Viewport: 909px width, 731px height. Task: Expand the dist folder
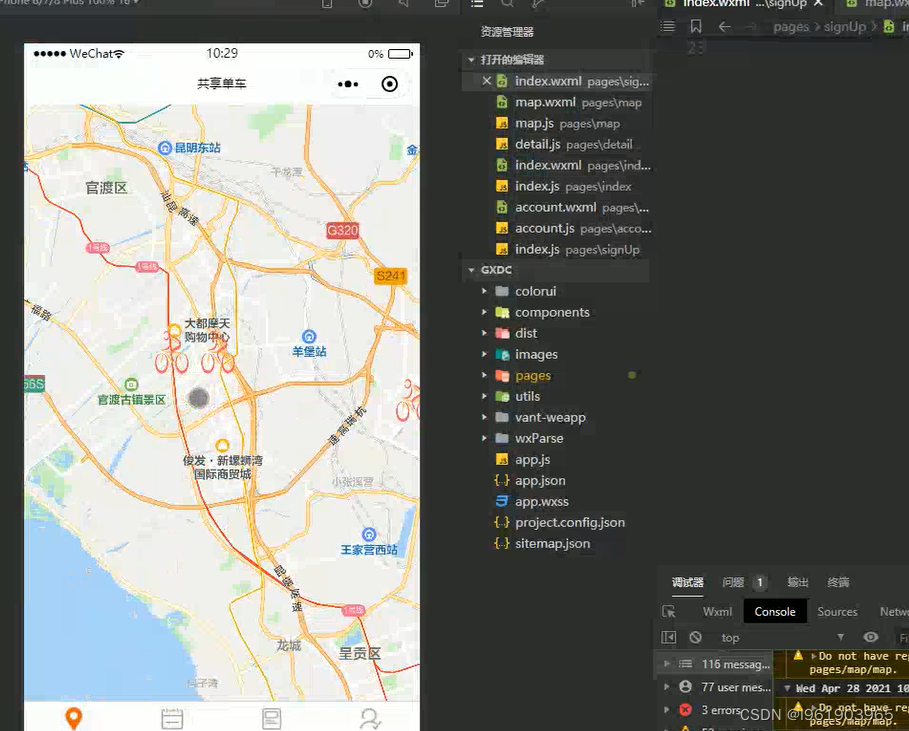pyautogui.click(x=485, y=333)
